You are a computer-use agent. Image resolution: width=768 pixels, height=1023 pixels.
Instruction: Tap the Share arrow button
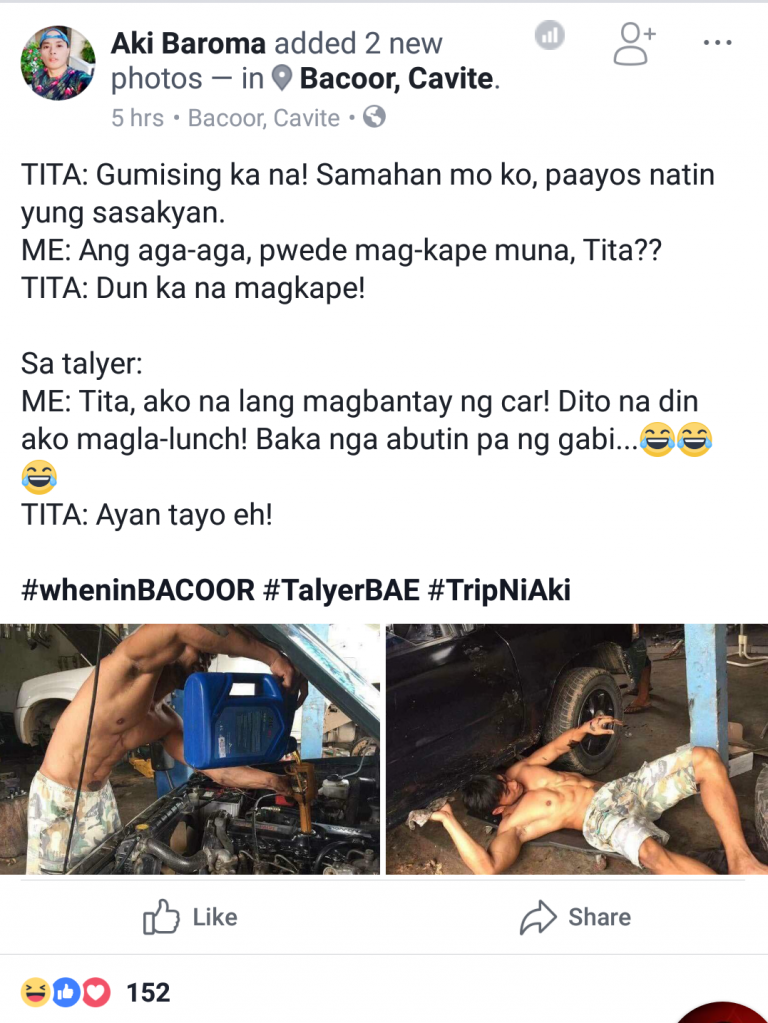point(576,917)
